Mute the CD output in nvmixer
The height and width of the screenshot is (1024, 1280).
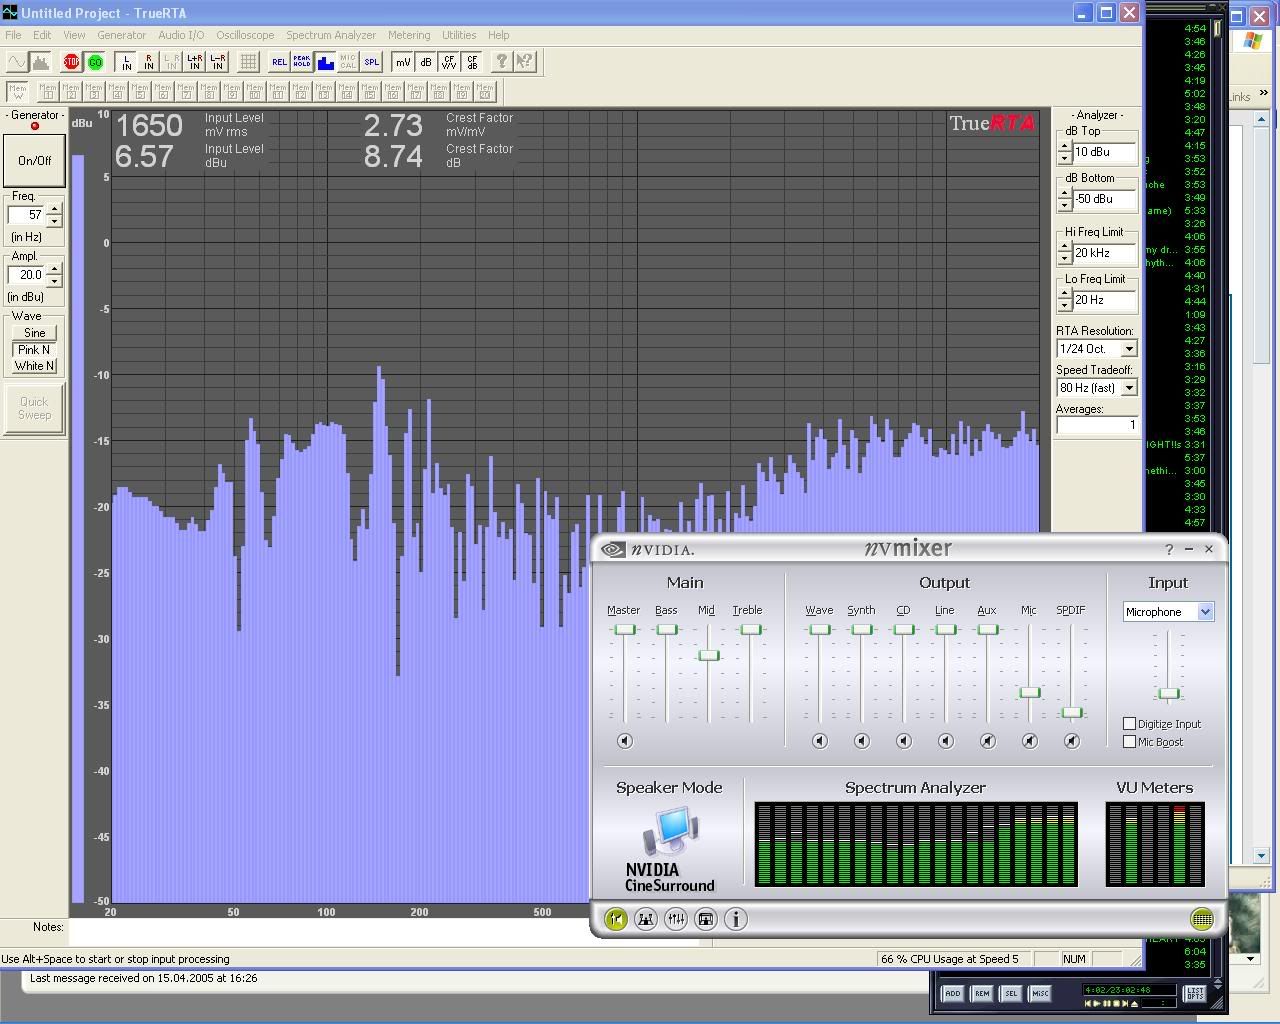click(903, 741)
